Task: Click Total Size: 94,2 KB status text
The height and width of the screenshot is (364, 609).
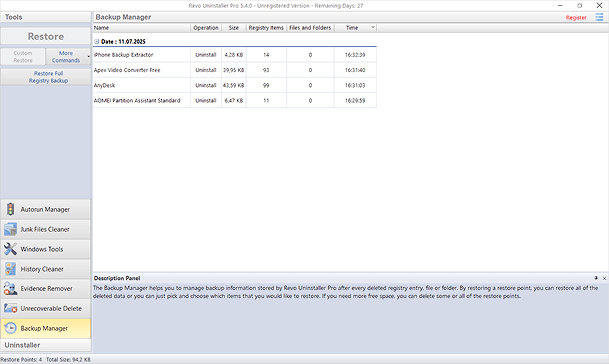Action: [x=68, y=359]
